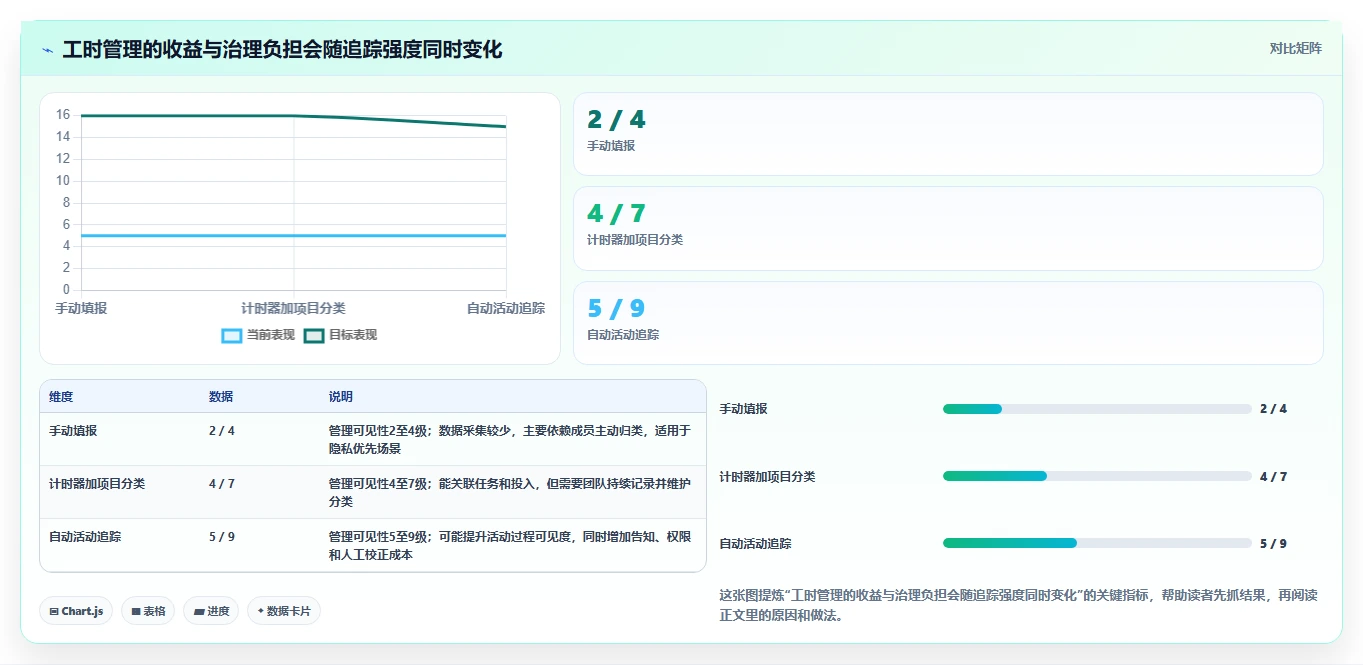Click the 手动填报 progress bar
Screen dimensions: 1363x665
pyautogui.click(x=1097, y=409)
